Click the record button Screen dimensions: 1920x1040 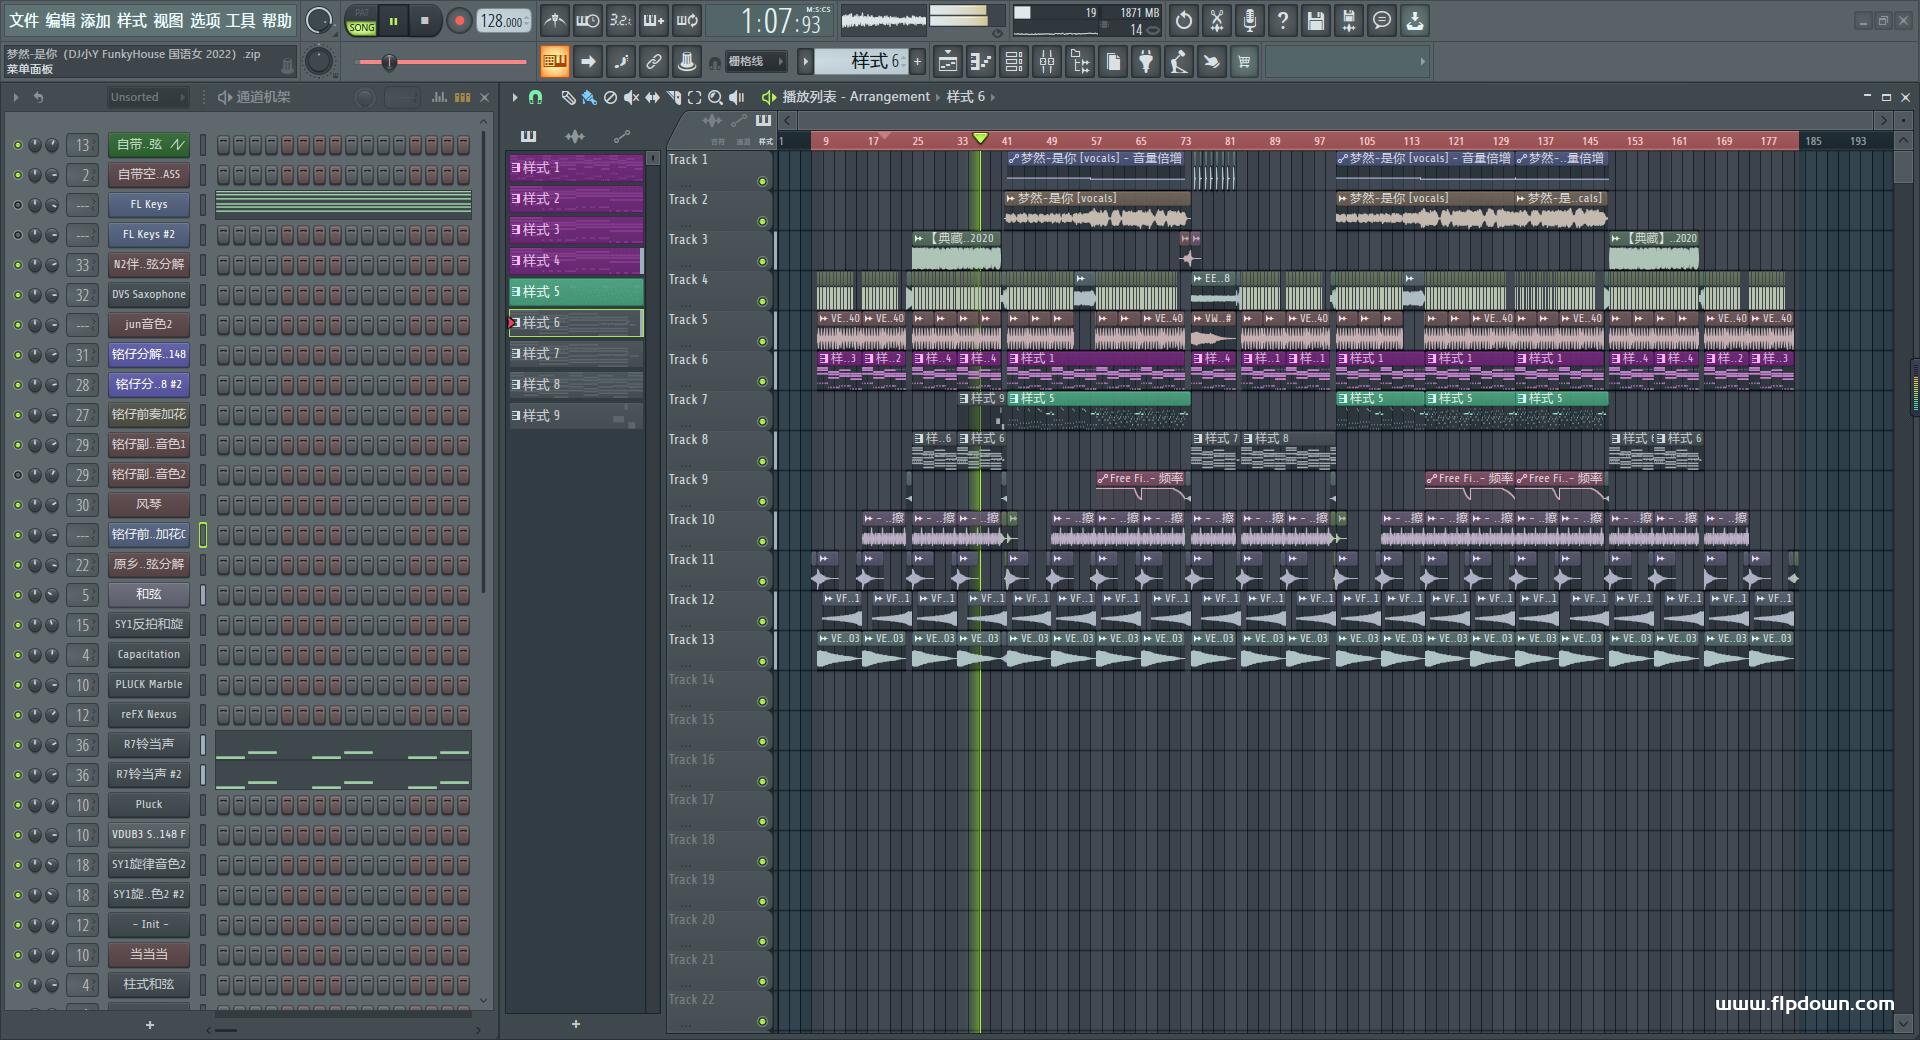point(459,21)
